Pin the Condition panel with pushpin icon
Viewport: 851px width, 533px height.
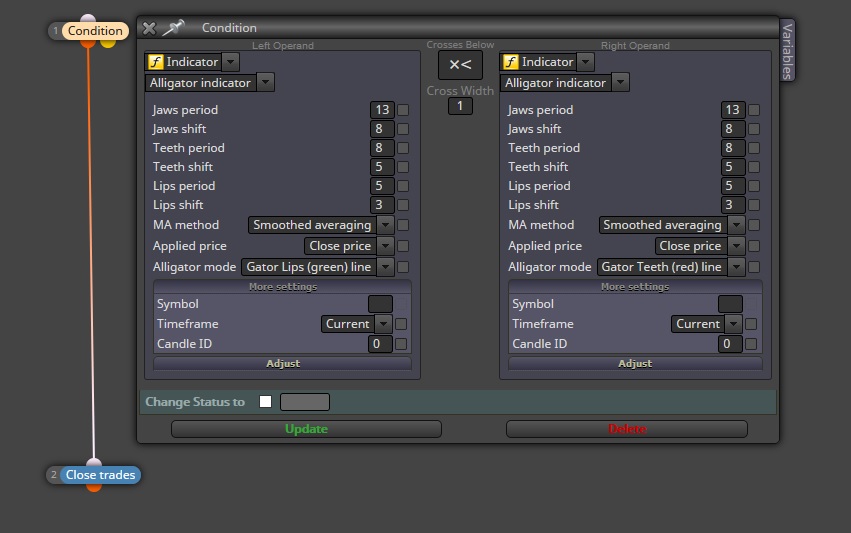click(174, 28)
